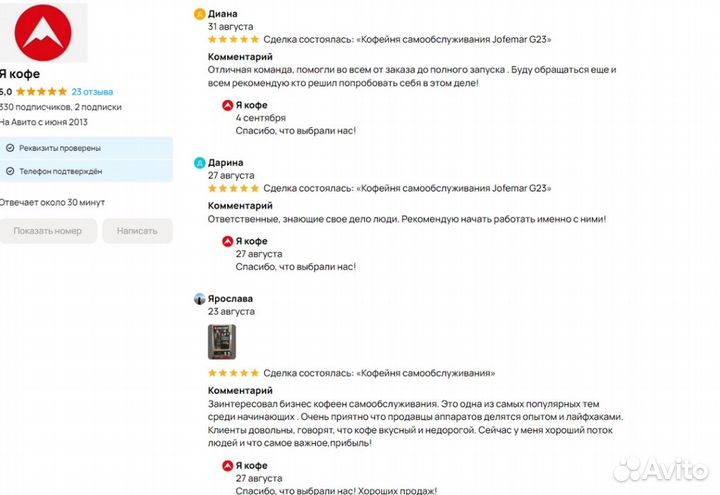The image size is (720, 495).
Task: Open the 23 отзыва reviews link
Action: point(92,91)
